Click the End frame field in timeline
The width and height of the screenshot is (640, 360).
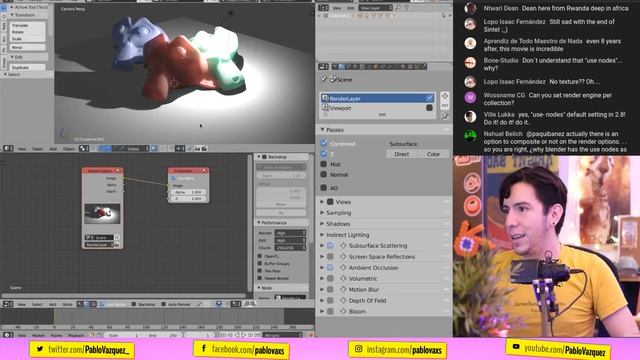(163, 335)
